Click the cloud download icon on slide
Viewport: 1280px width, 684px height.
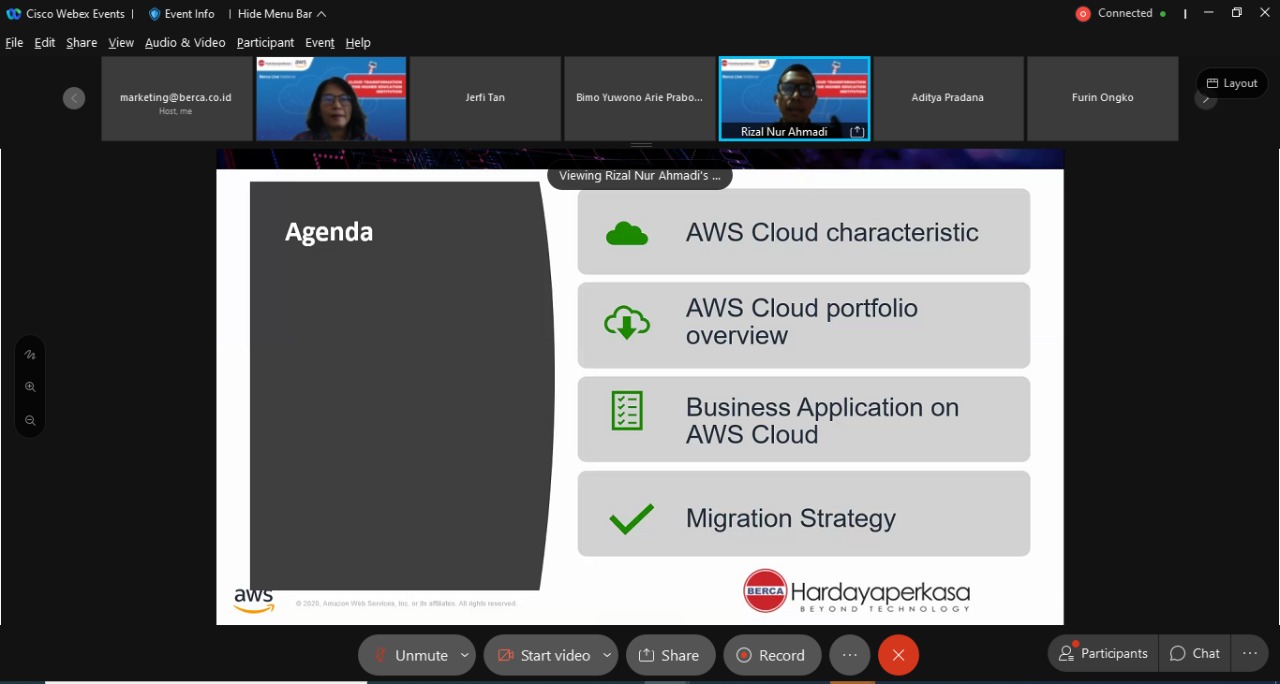(x=627, y=324)
